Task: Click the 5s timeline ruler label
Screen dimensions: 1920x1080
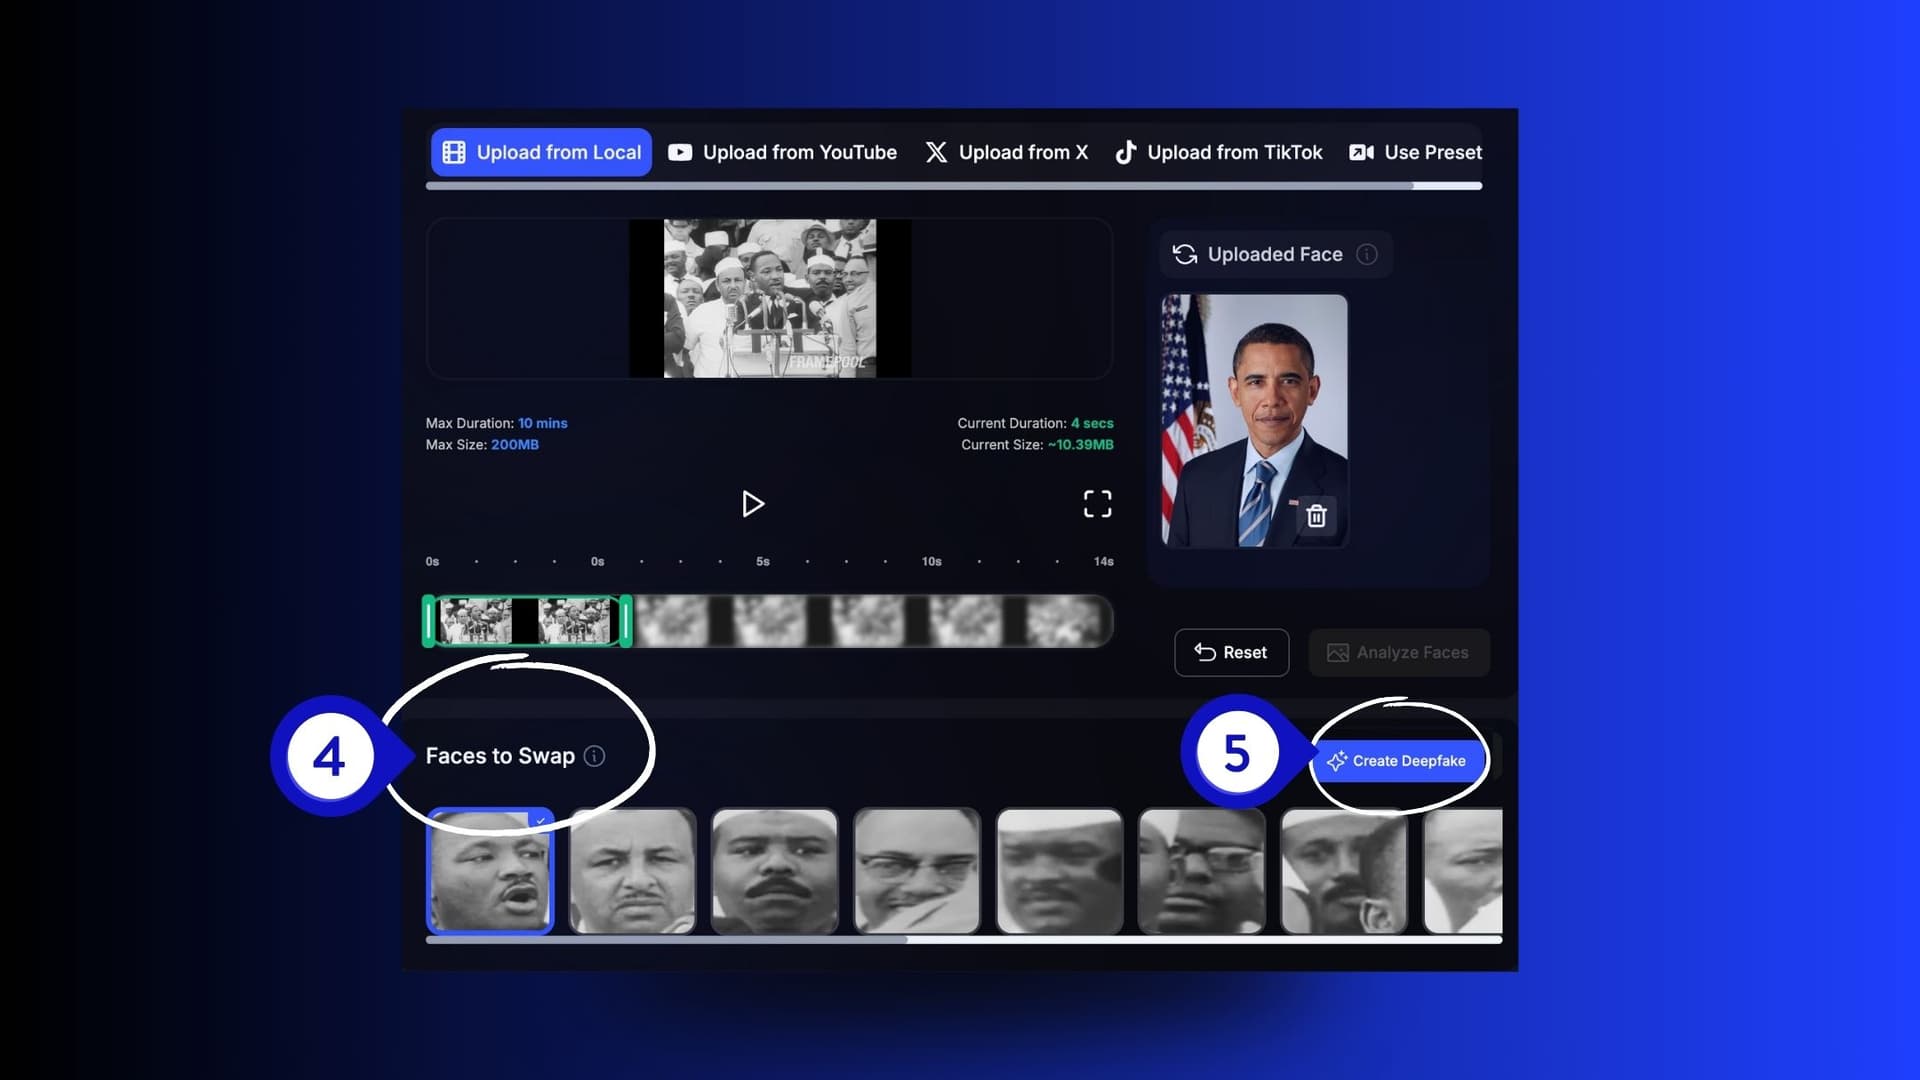Action: [x=763, y=562]
